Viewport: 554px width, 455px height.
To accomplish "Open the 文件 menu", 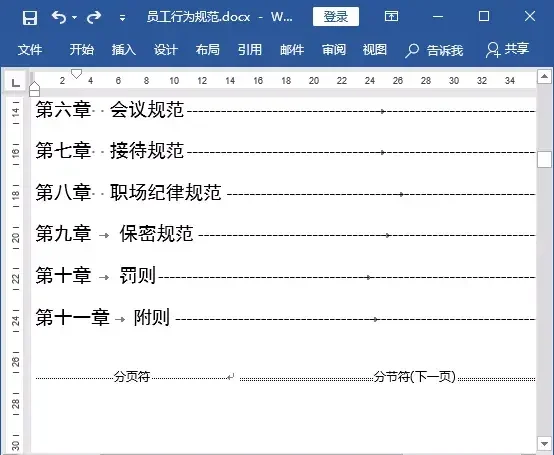I will coord(30,49).
